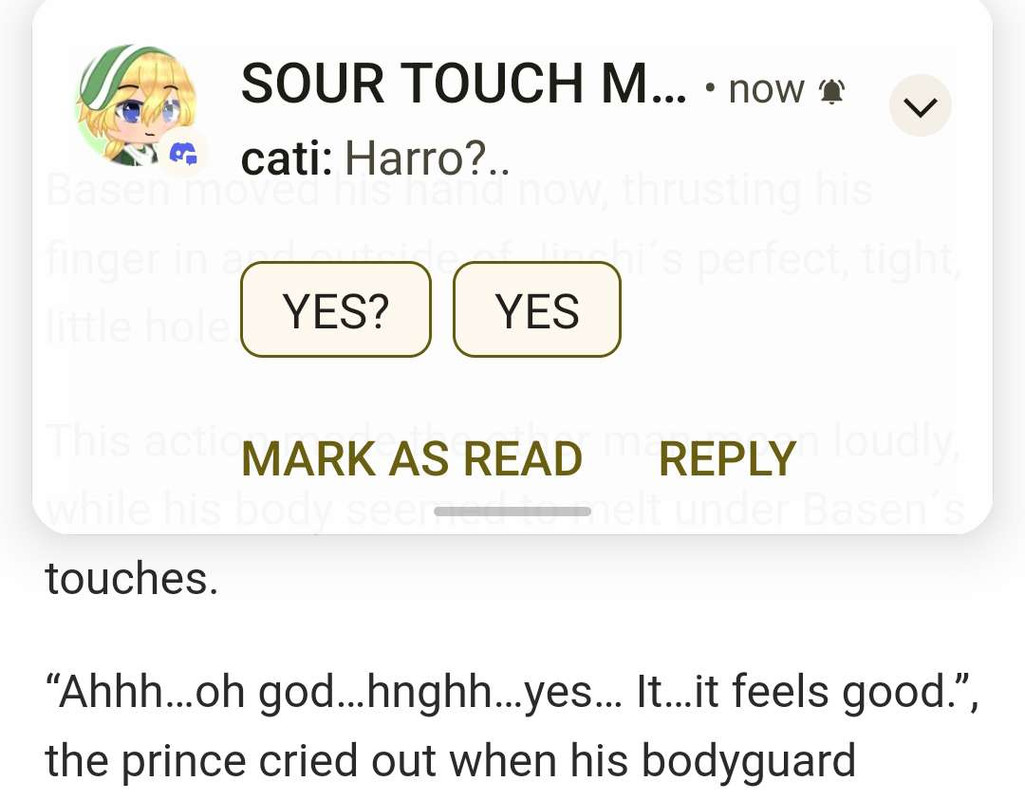Tap the gray drag handle bar
This screenshot has width=1025, height=800.
512,511
